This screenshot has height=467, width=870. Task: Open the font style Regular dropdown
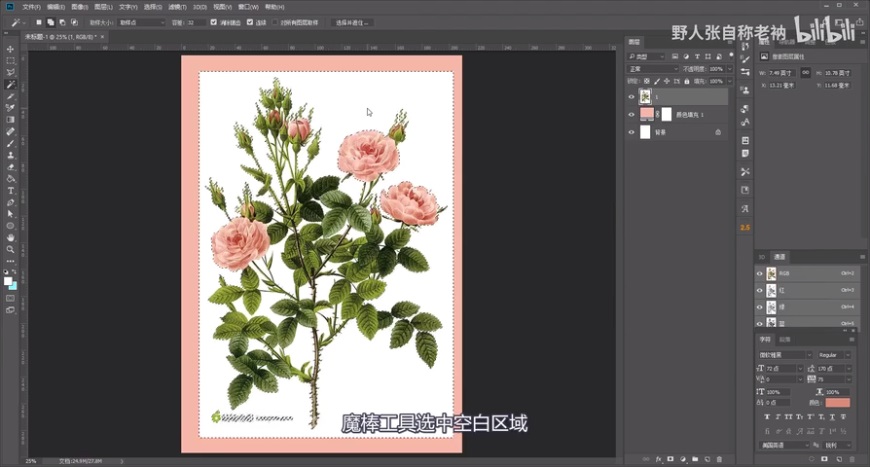(x=834, y=355)
